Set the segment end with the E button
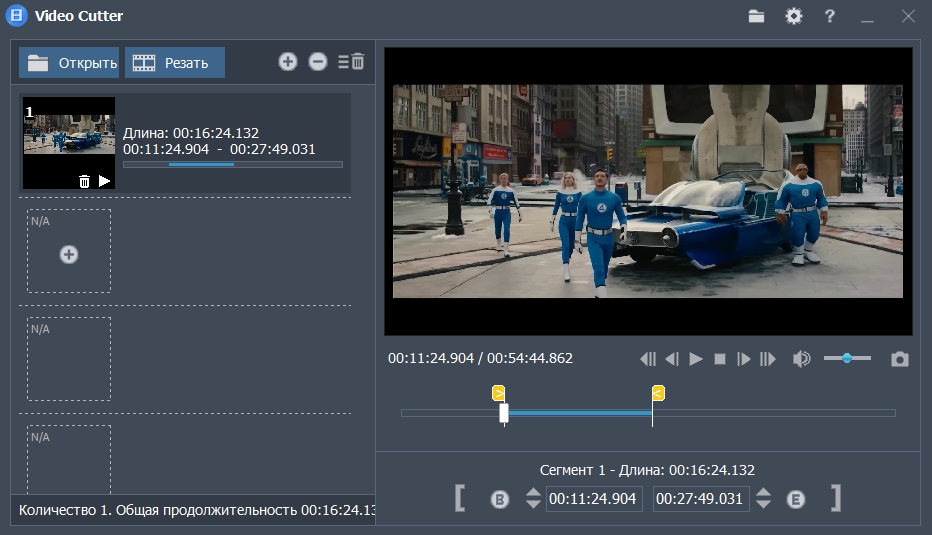The height and width of the screenshot is (535, 932). pyautogui.click(x=796, y=499)
